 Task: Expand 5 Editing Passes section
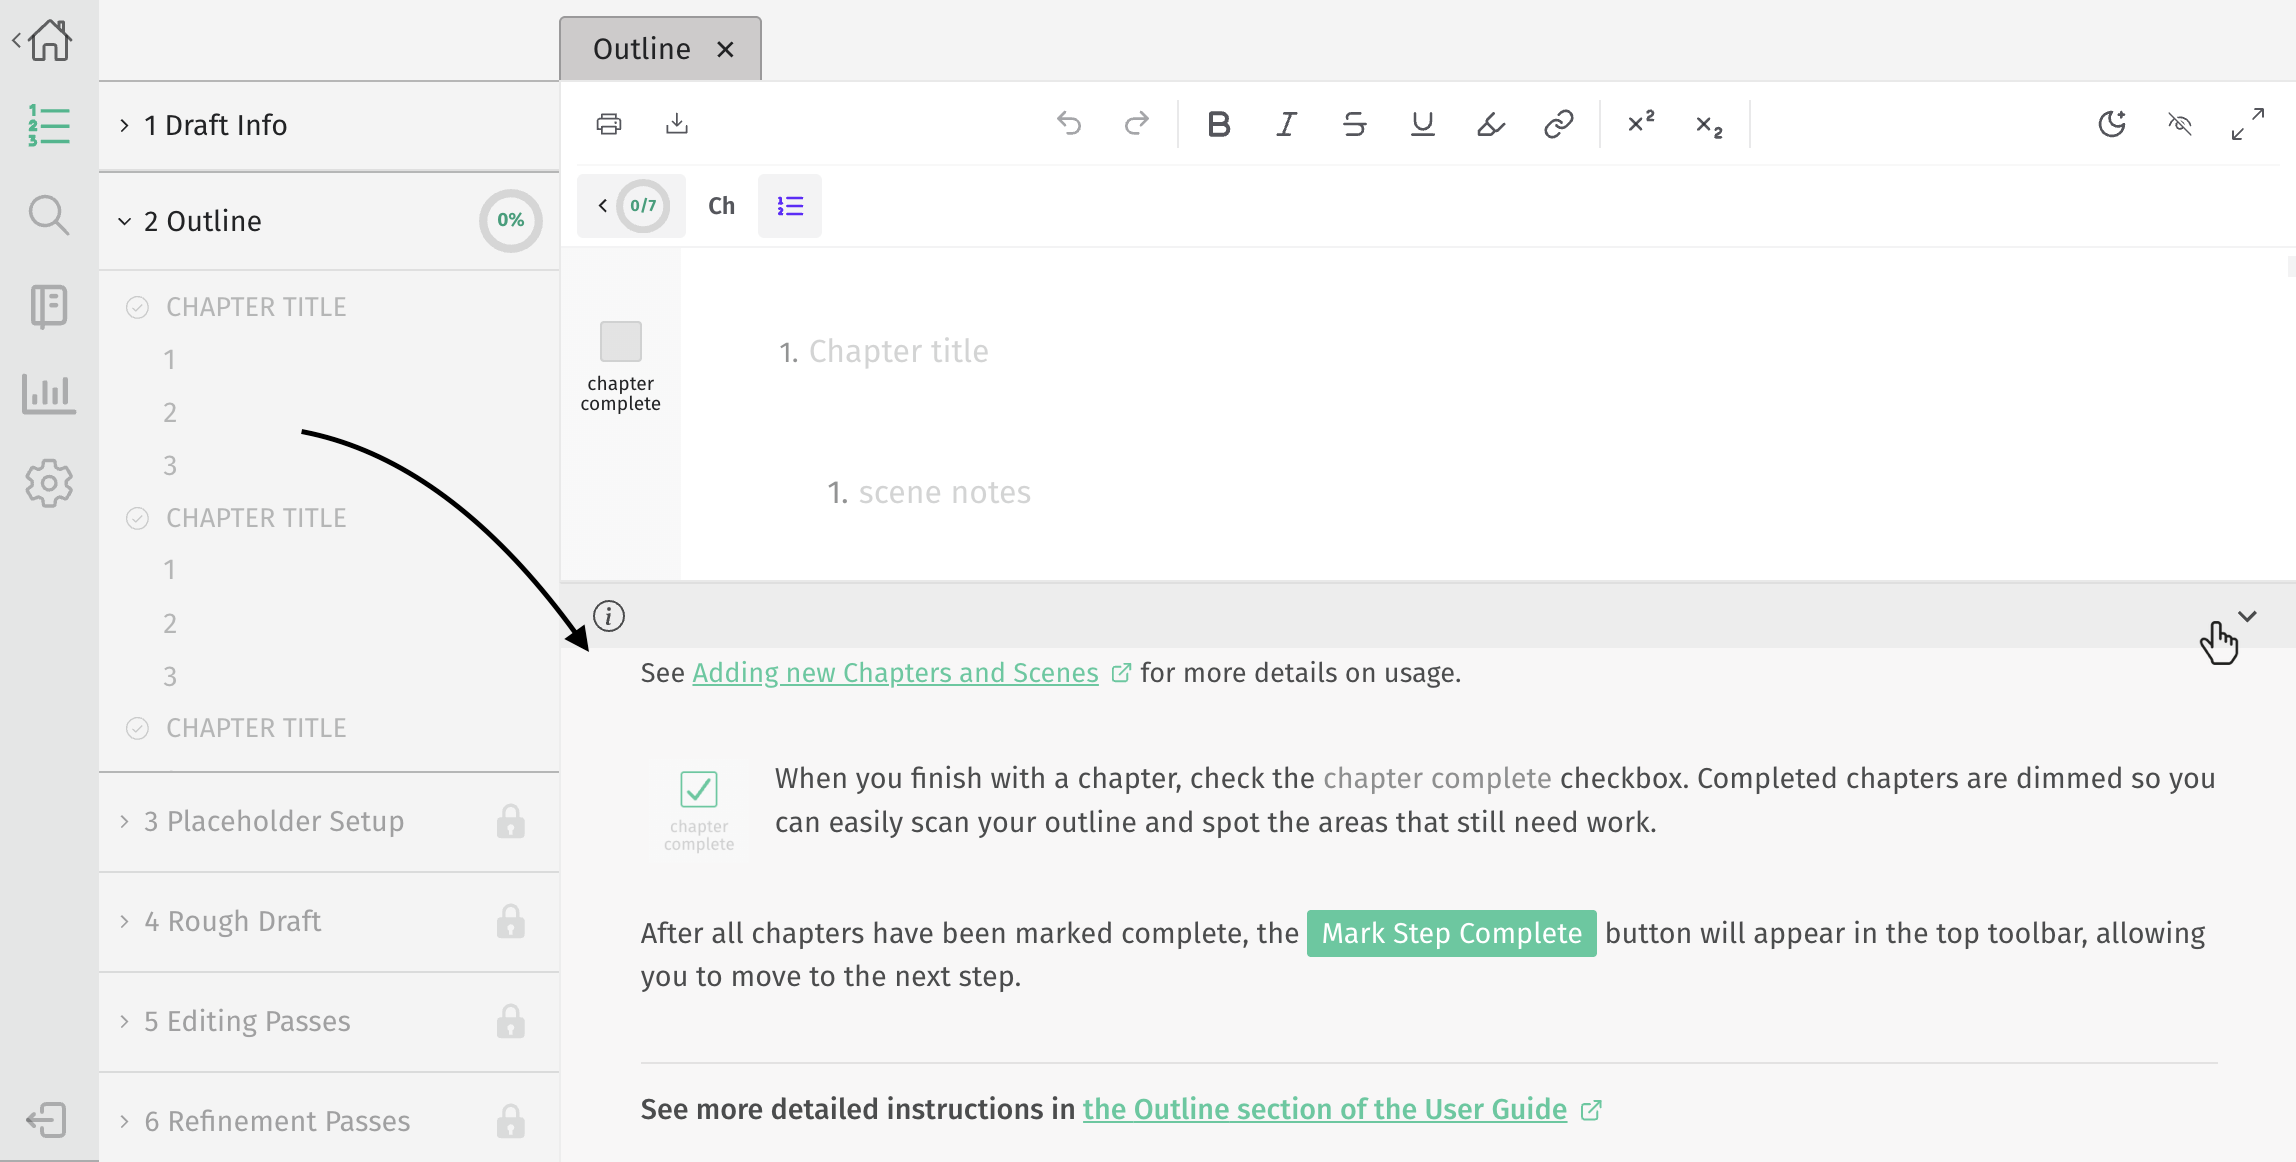(329, 1021)
